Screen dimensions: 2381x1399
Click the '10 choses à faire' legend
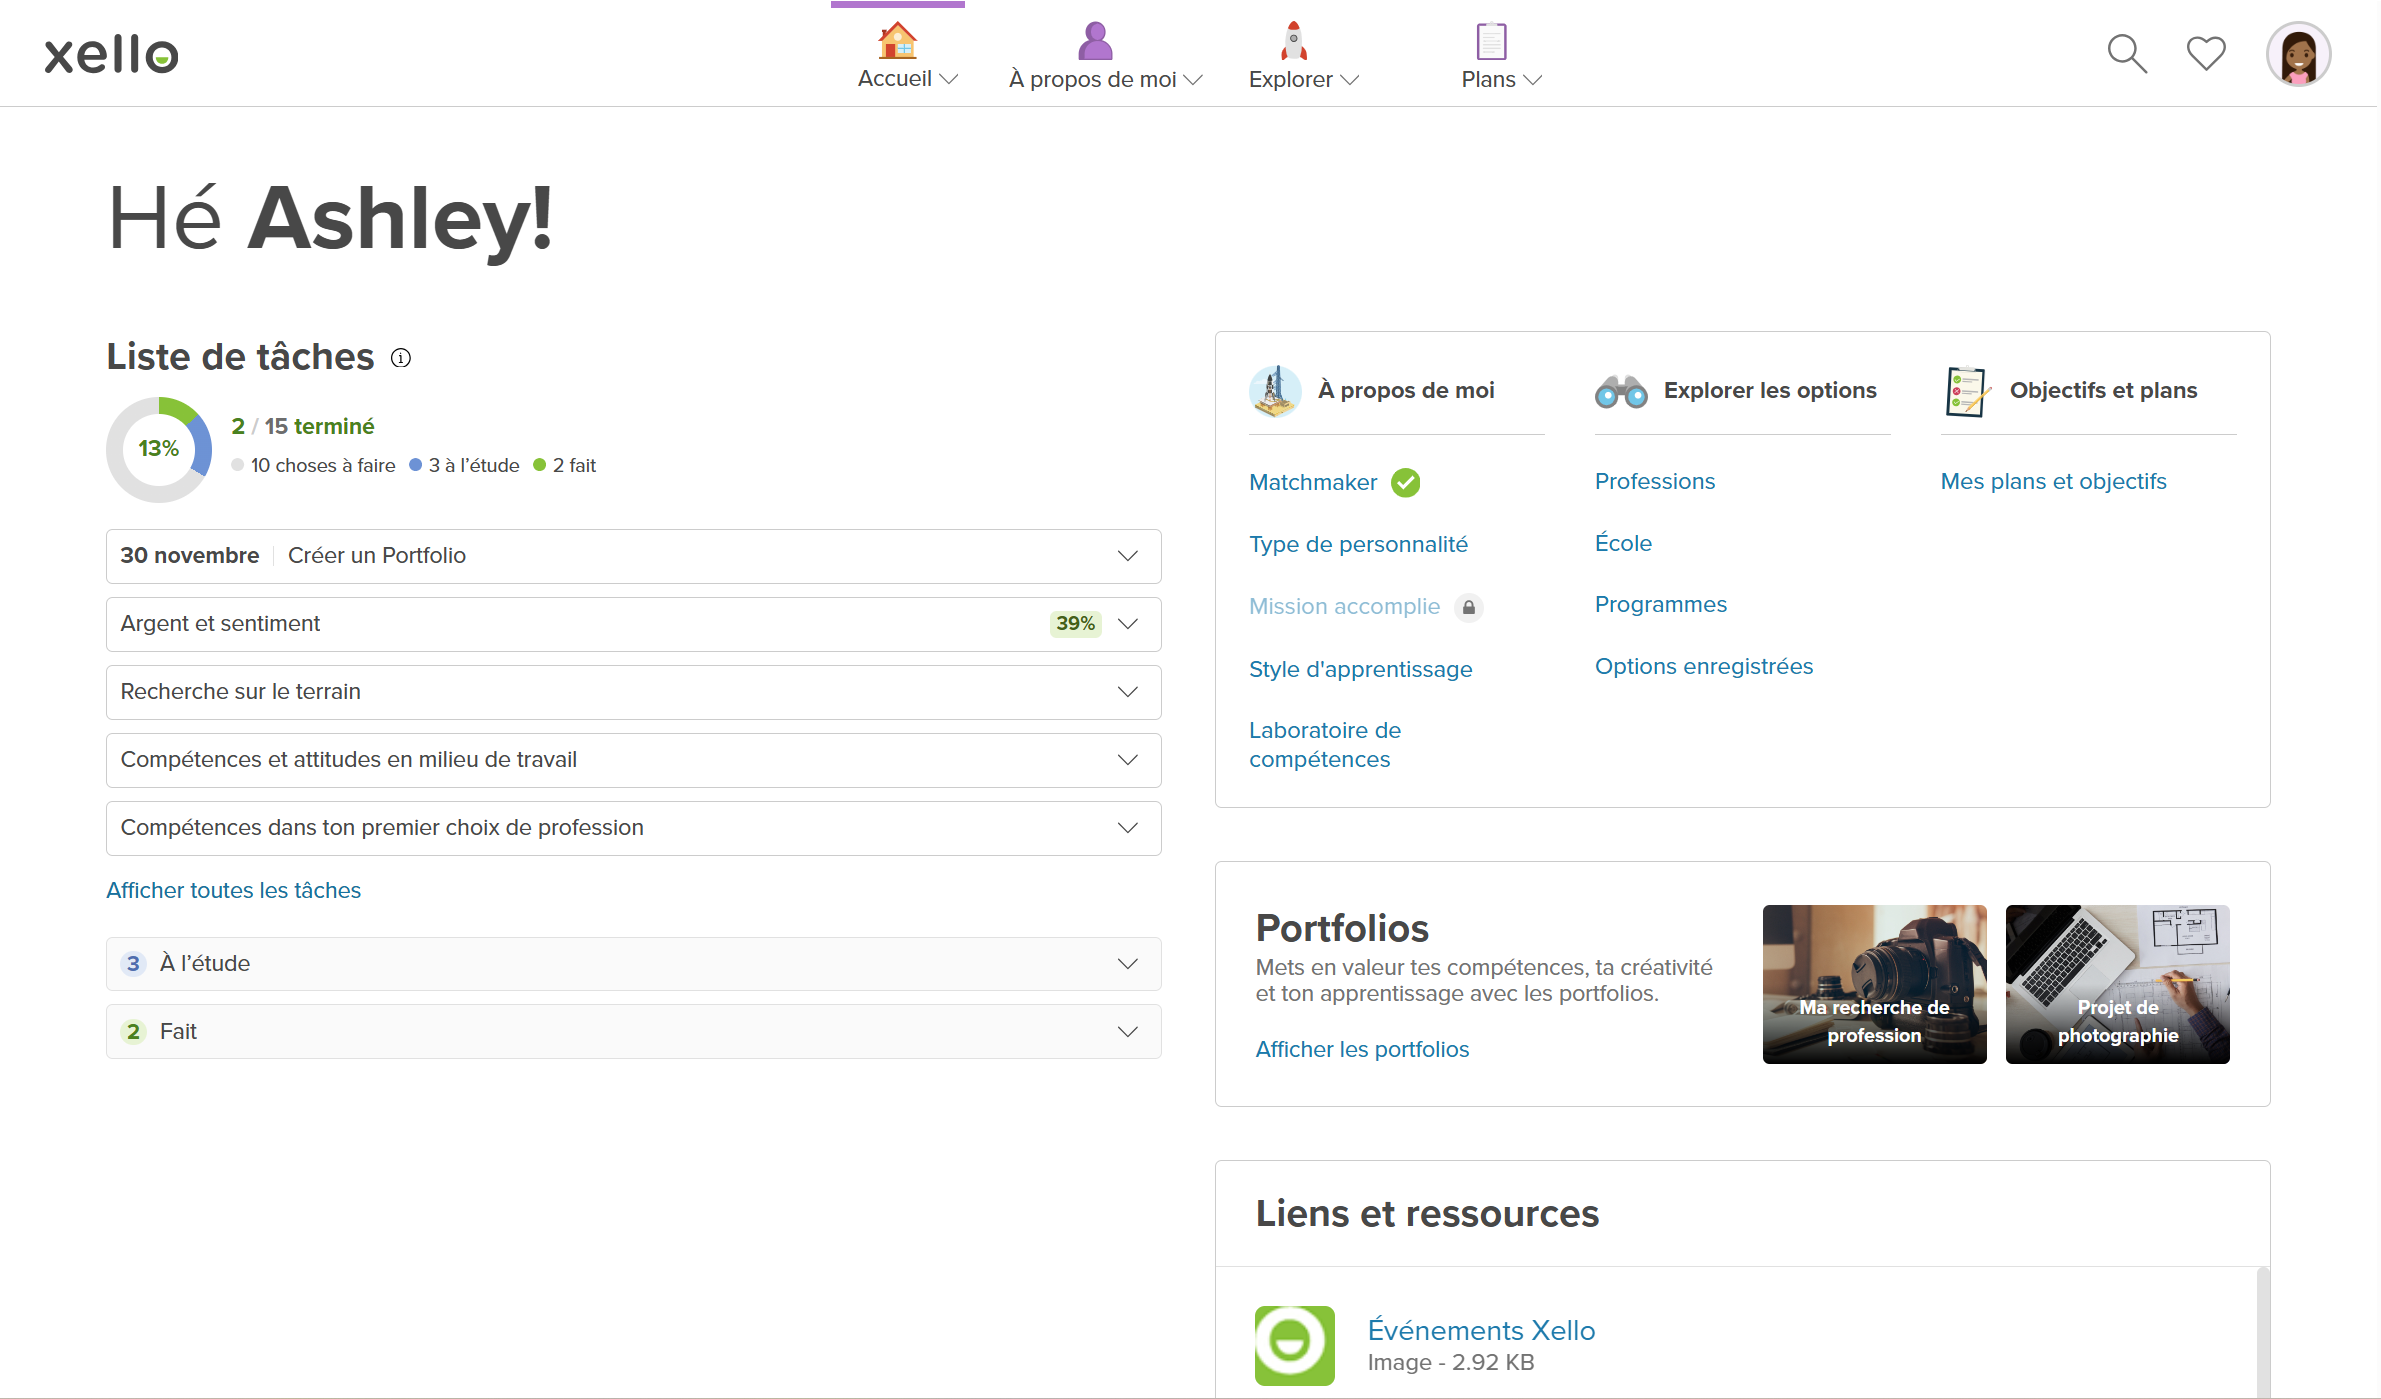tap(313, 466)
